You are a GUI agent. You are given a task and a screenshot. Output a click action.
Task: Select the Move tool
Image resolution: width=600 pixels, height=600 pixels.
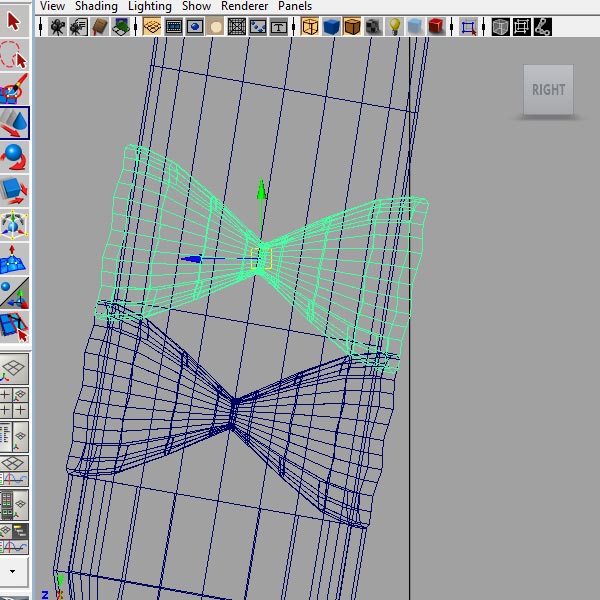point(14,123)
